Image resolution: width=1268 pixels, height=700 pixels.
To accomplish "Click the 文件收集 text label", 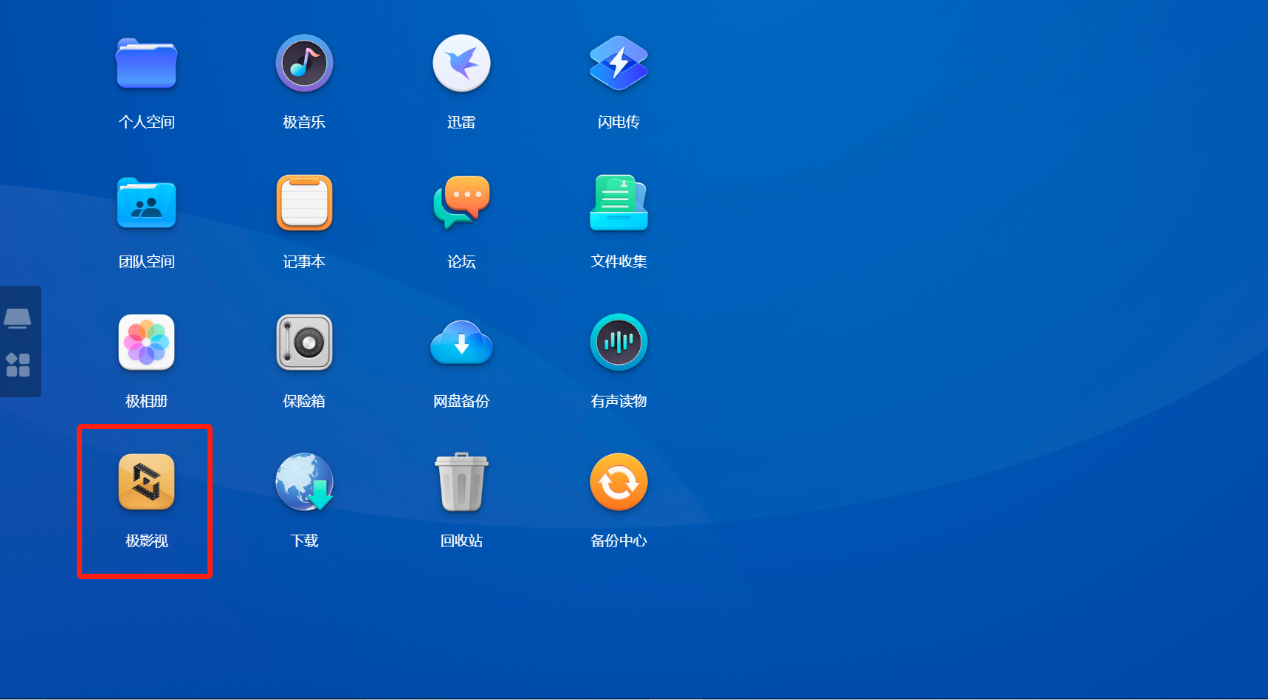I will [619, 262].
